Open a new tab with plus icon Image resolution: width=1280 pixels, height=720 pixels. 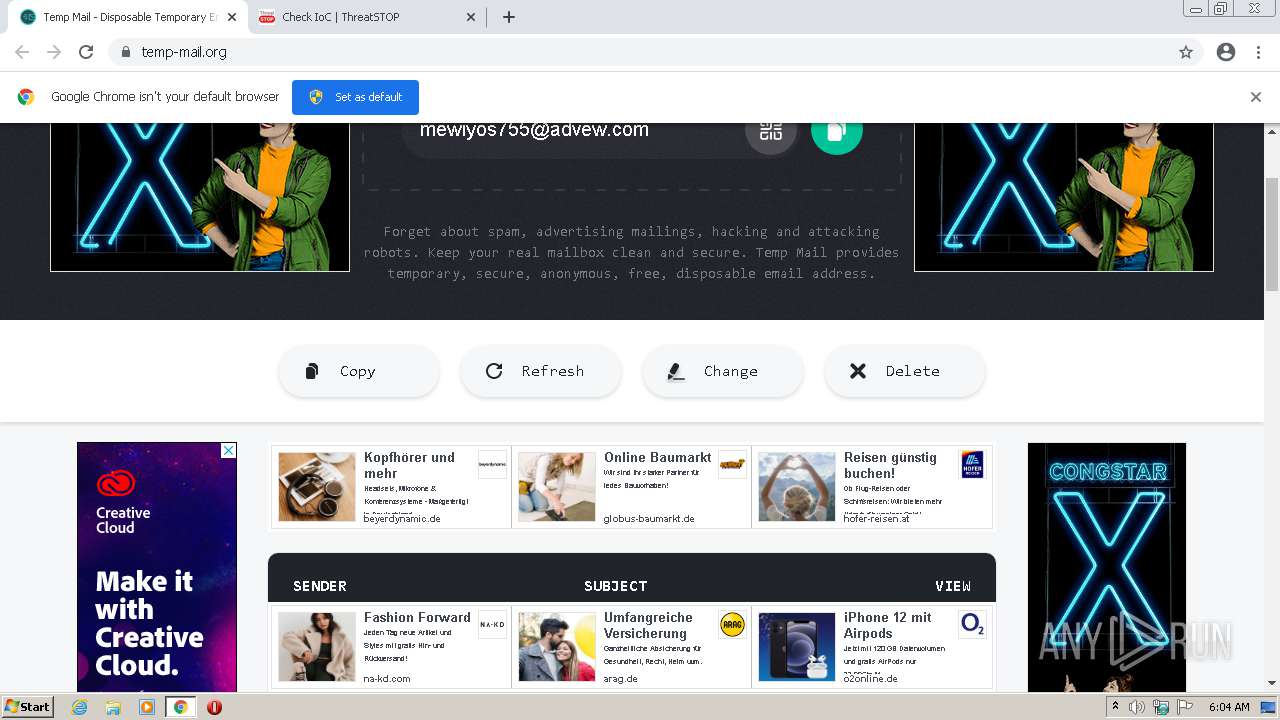[x=509, y=17]
